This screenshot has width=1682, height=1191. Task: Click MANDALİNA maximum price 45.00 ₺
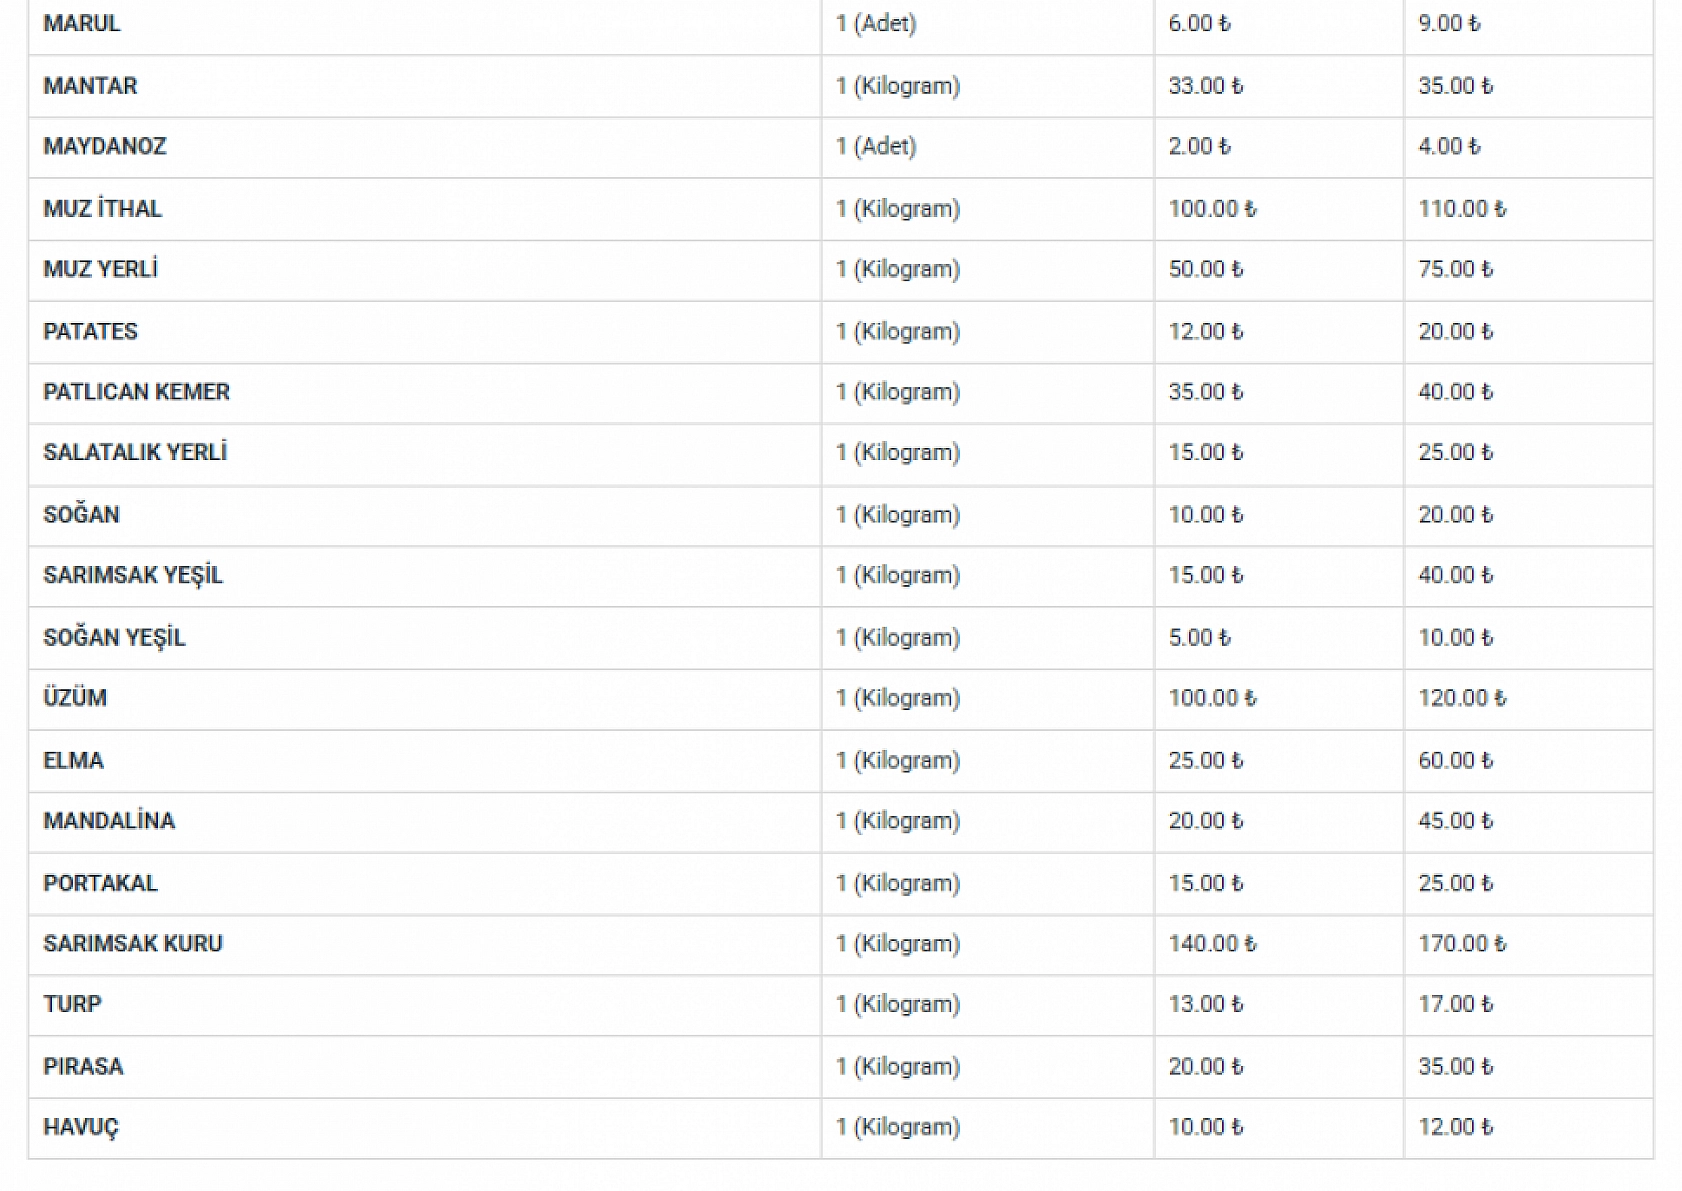coord(1455,821)
